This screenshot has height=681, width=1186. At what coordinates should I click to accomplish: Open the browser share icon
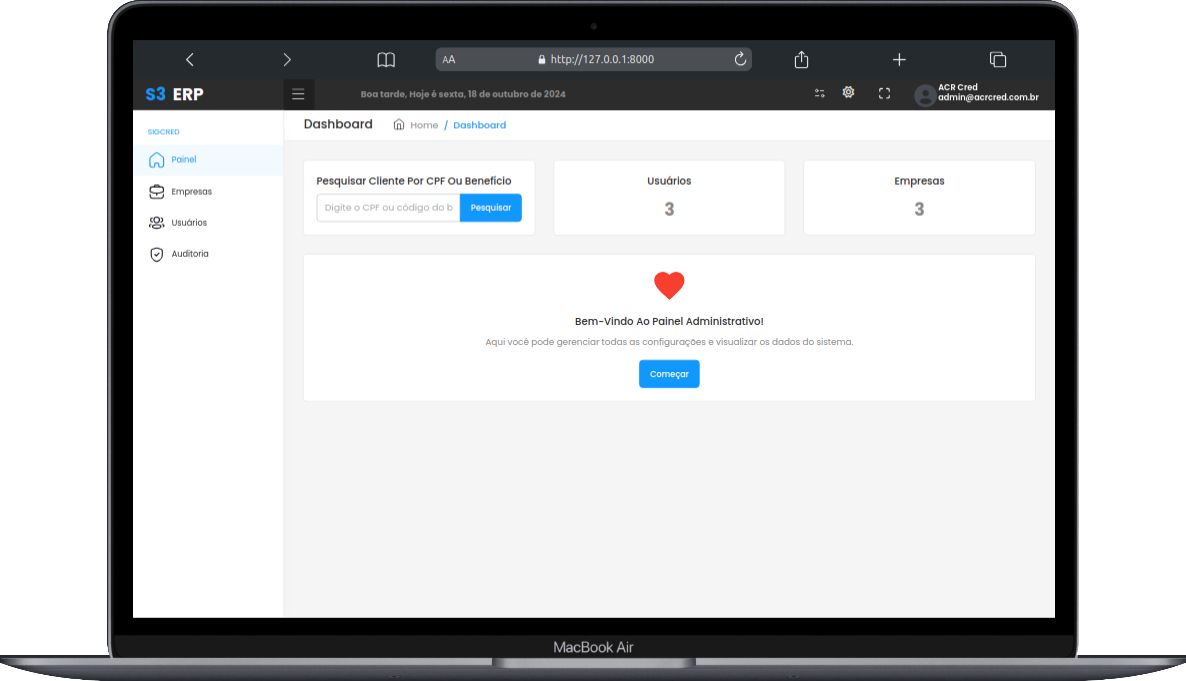coord(801,59)
